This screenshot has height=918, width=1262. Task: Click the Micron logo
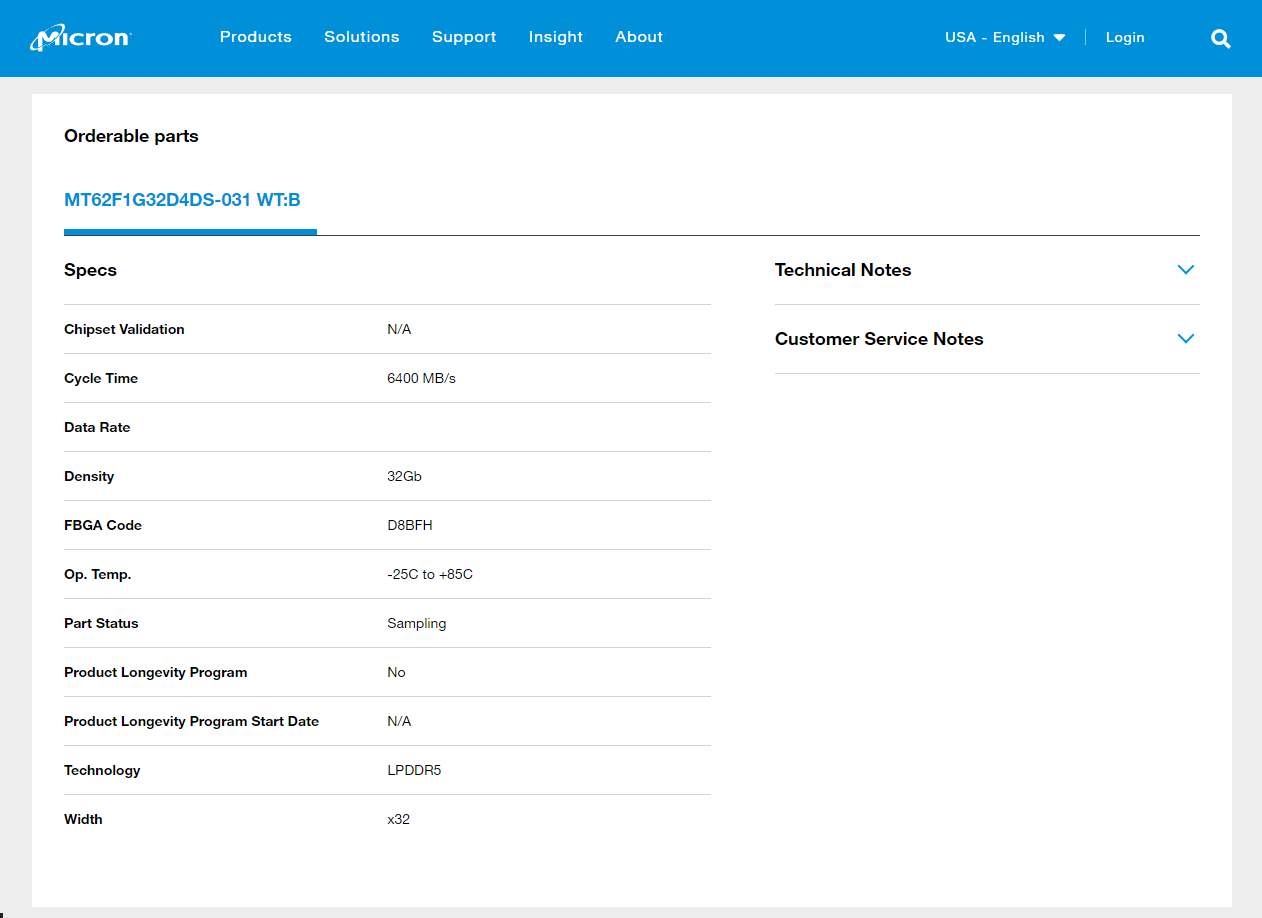coord(81,38)
